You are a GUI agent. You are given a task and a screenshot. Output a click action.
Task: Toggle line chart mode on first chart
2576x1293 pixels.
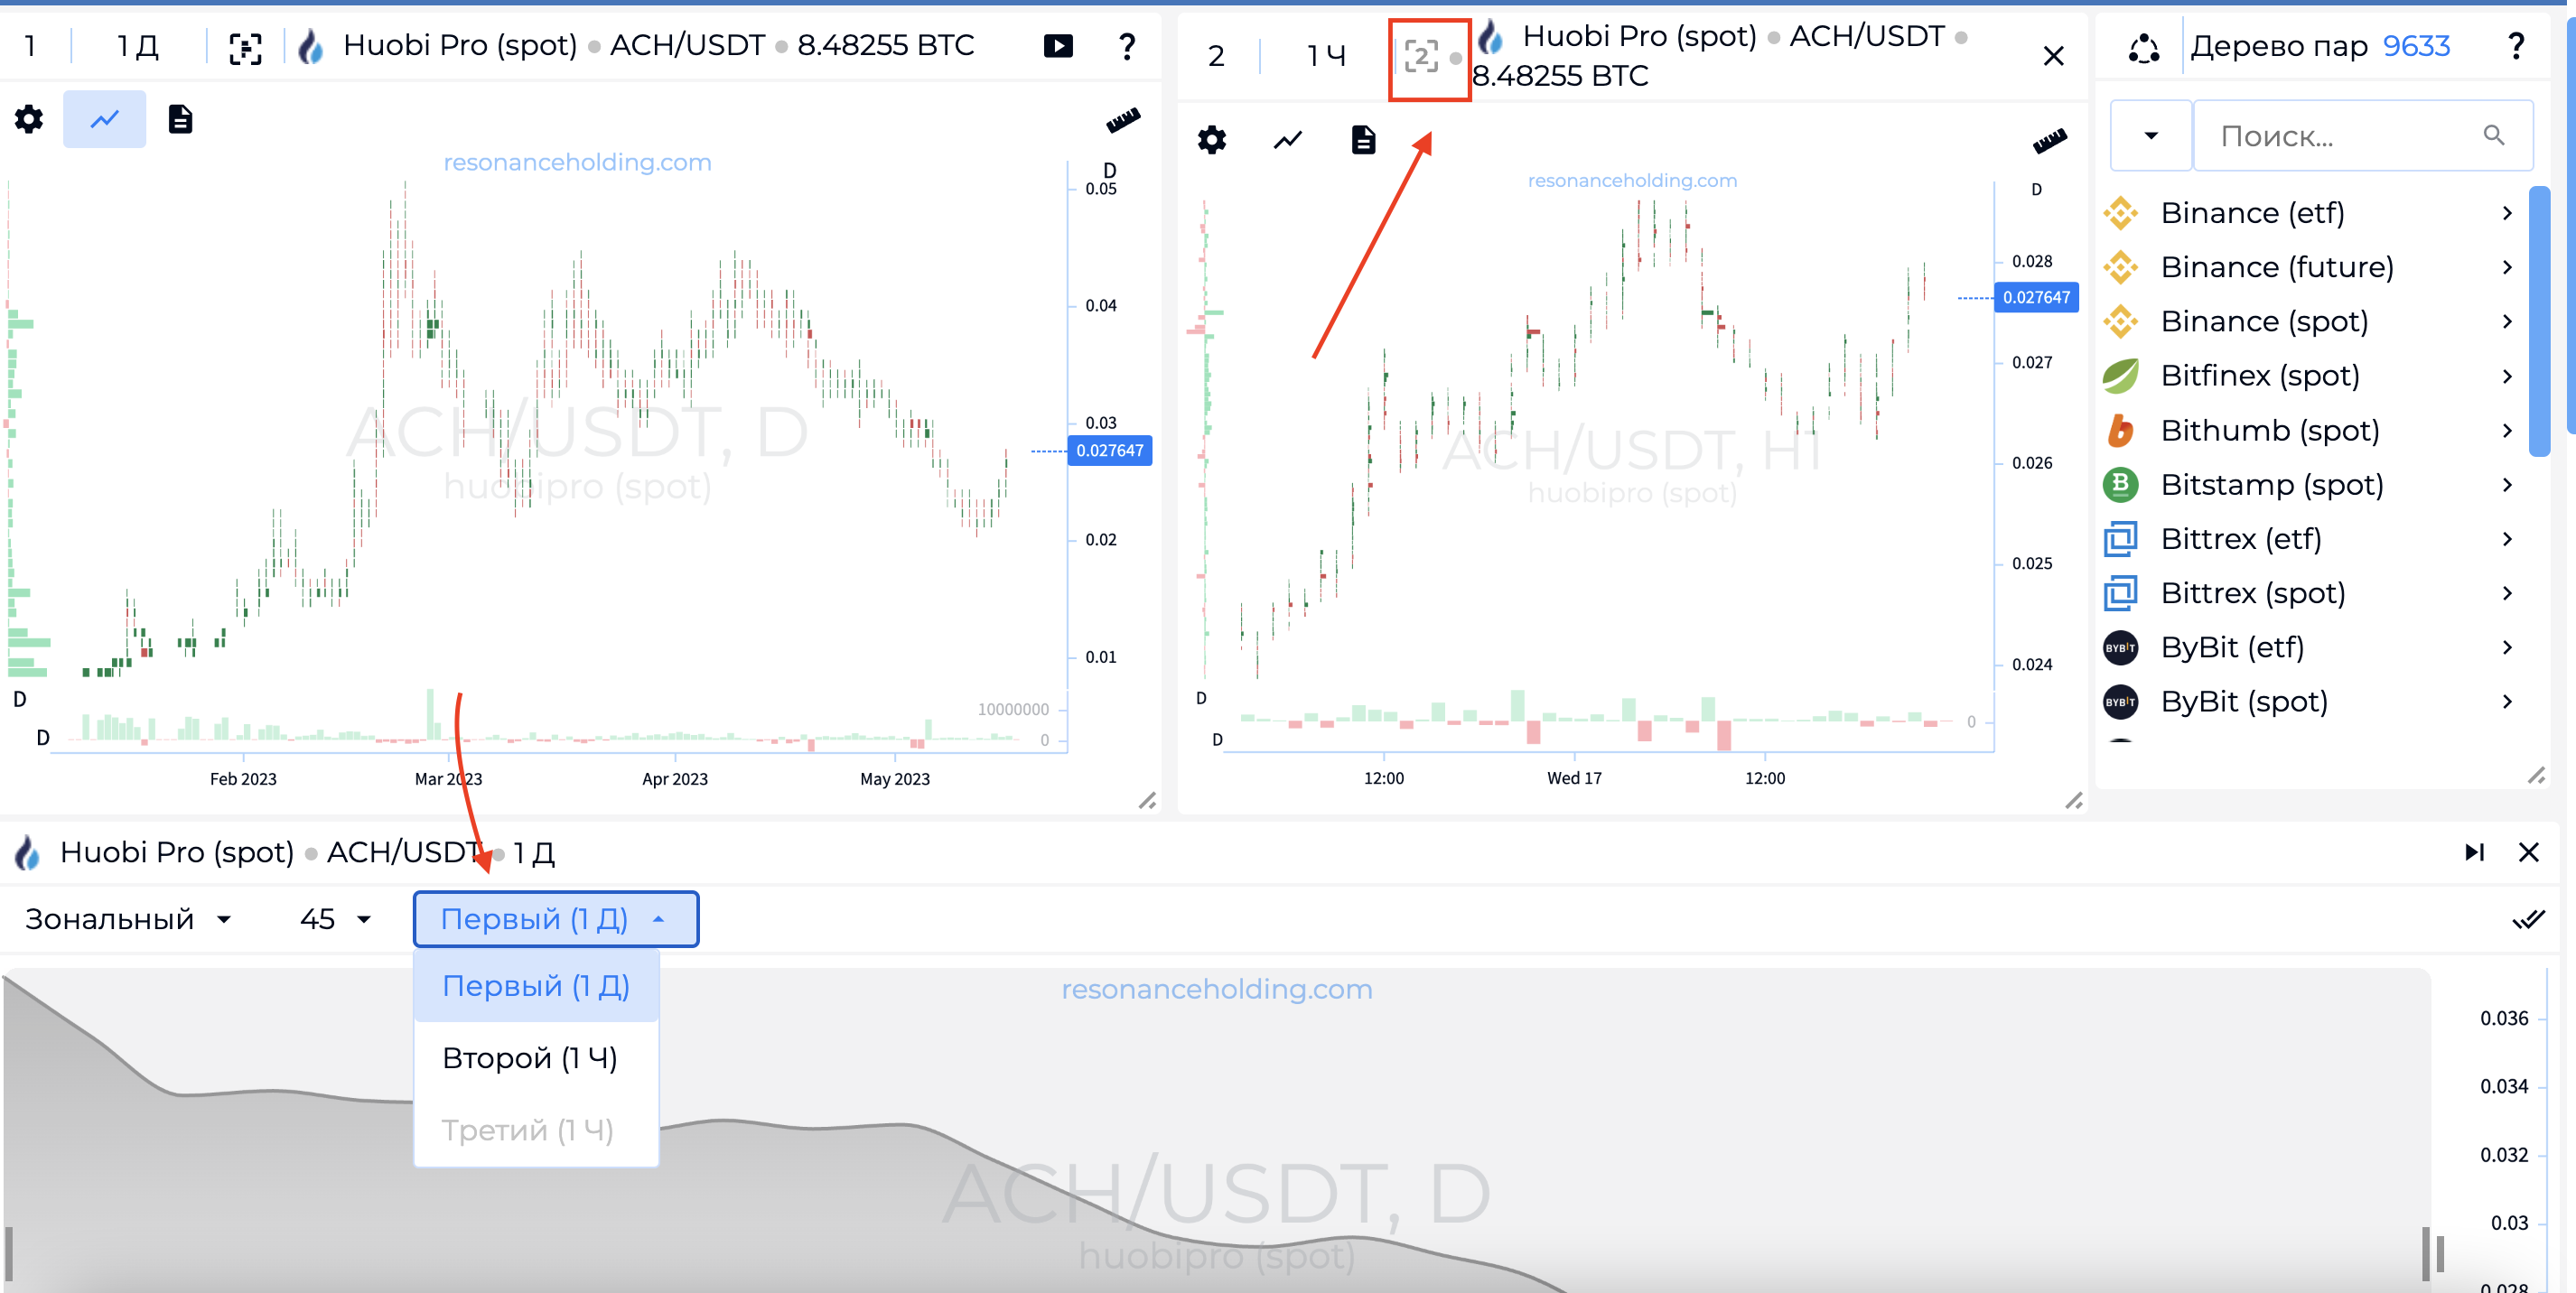tap(104, 119)
